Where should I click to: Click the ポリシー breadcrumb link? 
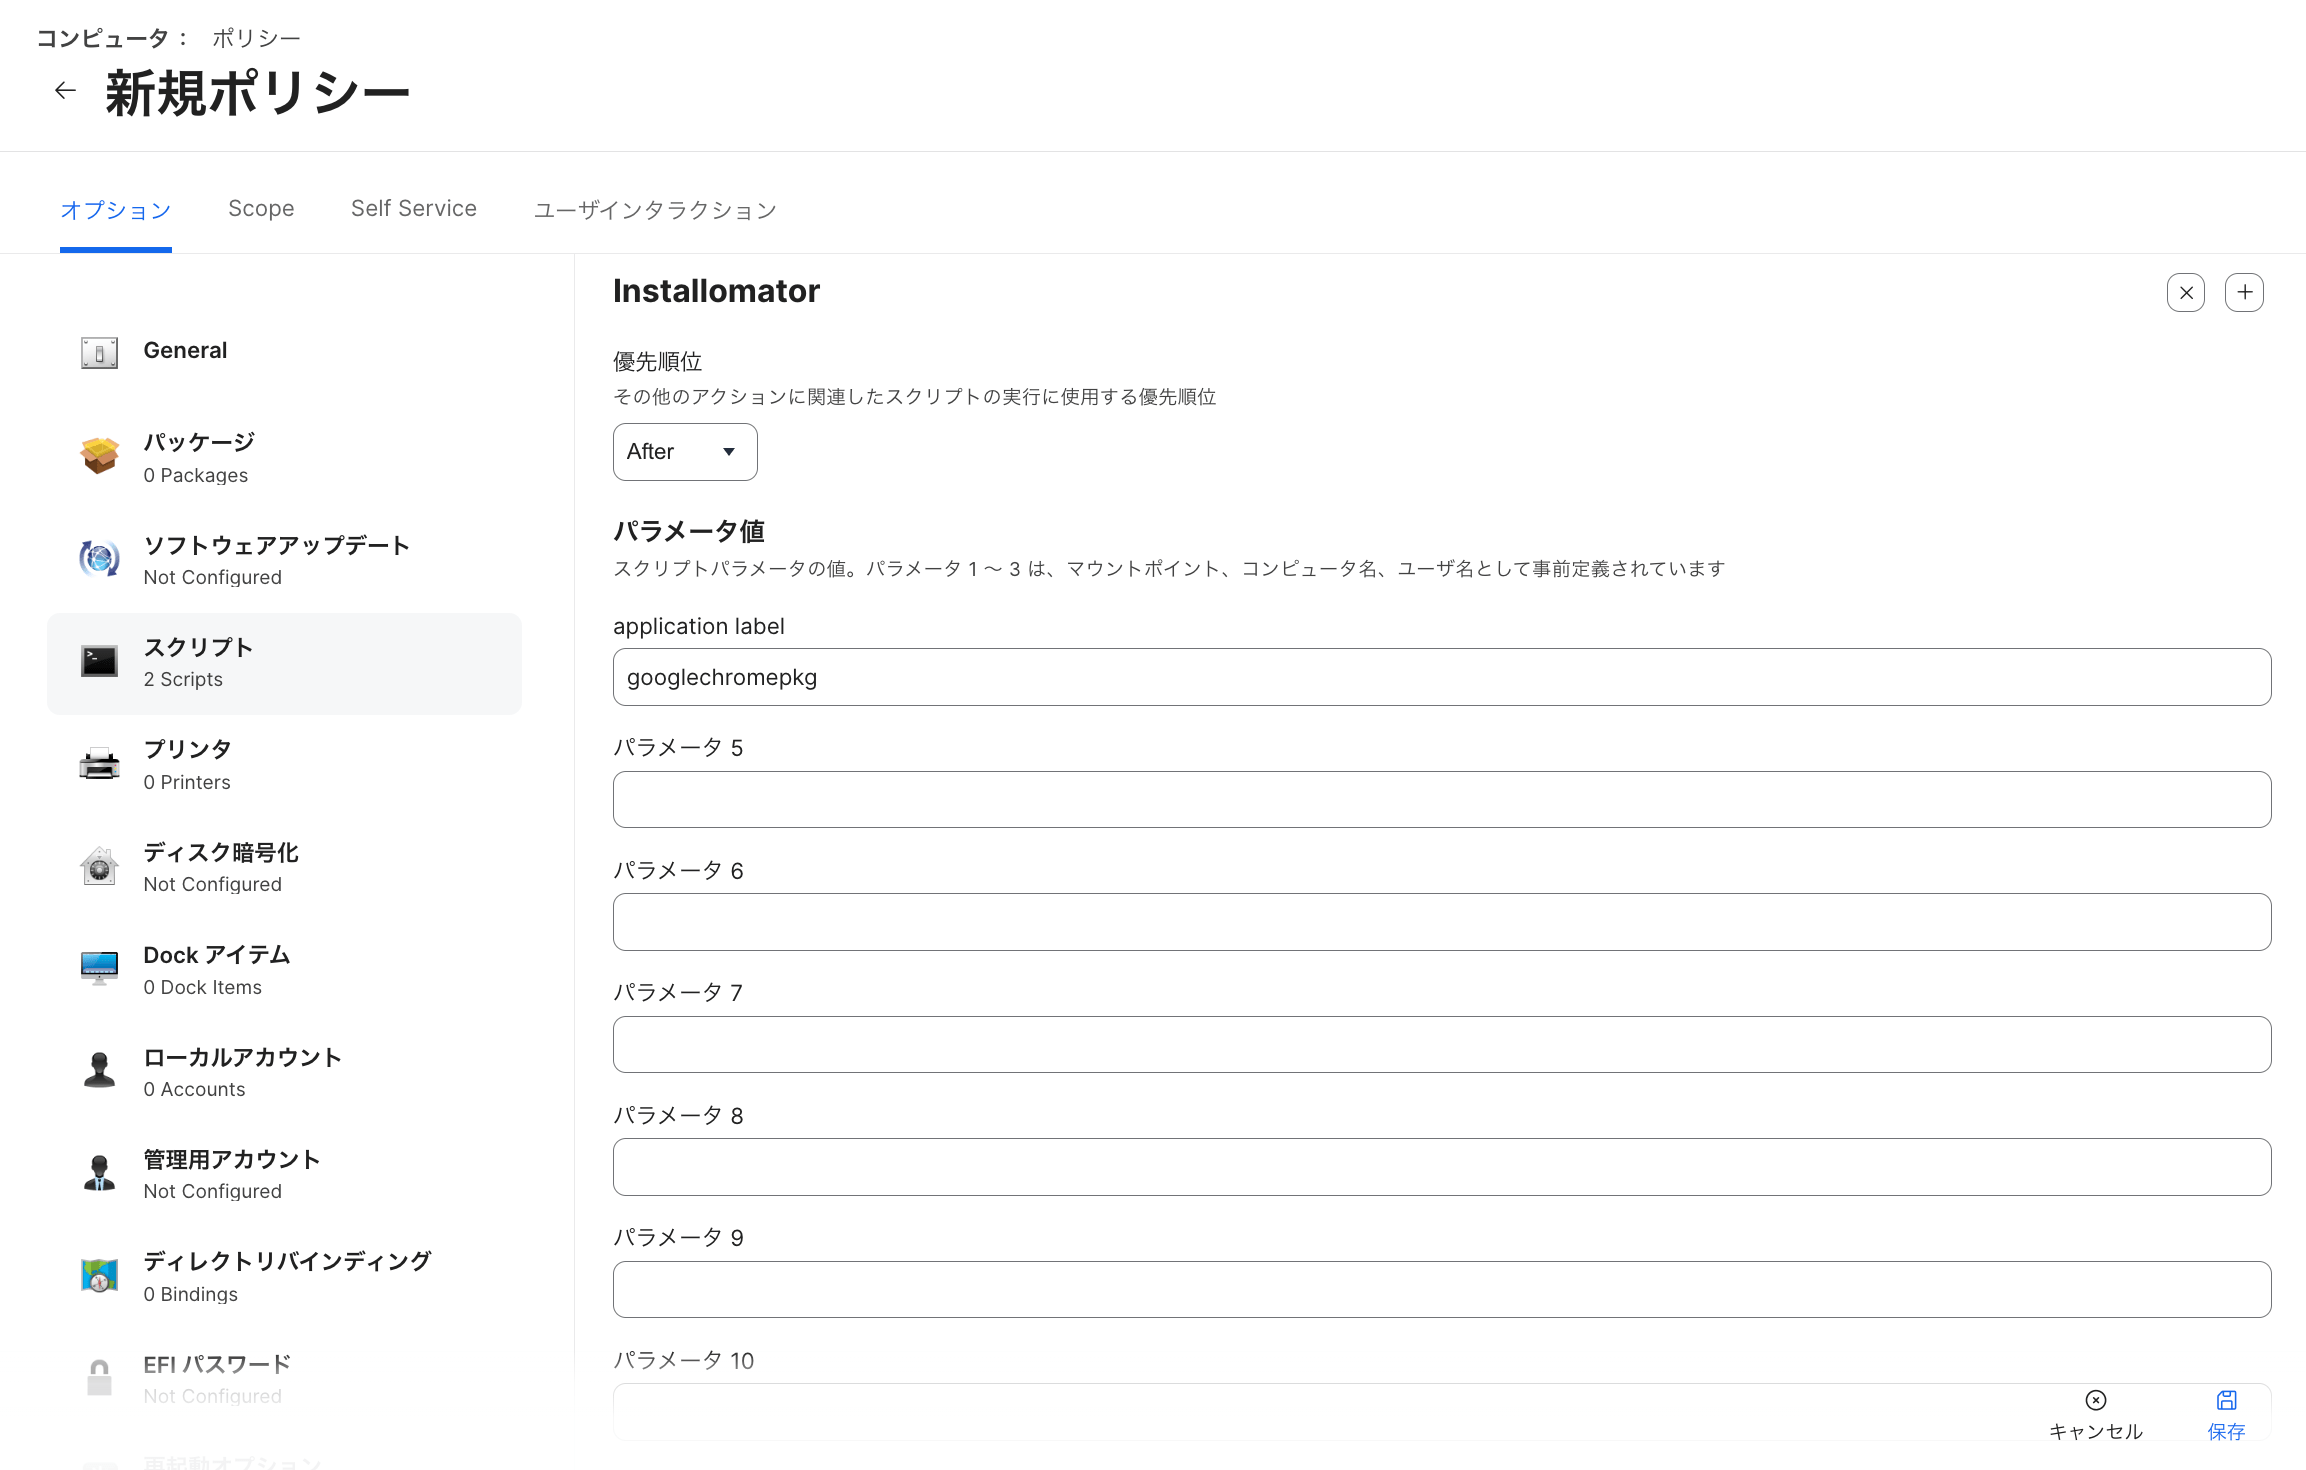pos(256,38)
